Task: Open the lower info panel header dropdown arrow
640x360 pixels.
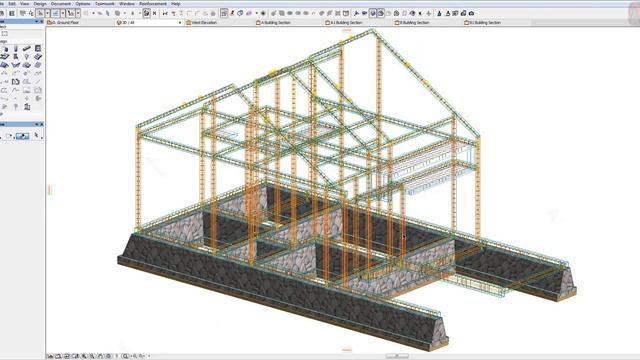Action: pyautogui.click(x=36, y=124)
